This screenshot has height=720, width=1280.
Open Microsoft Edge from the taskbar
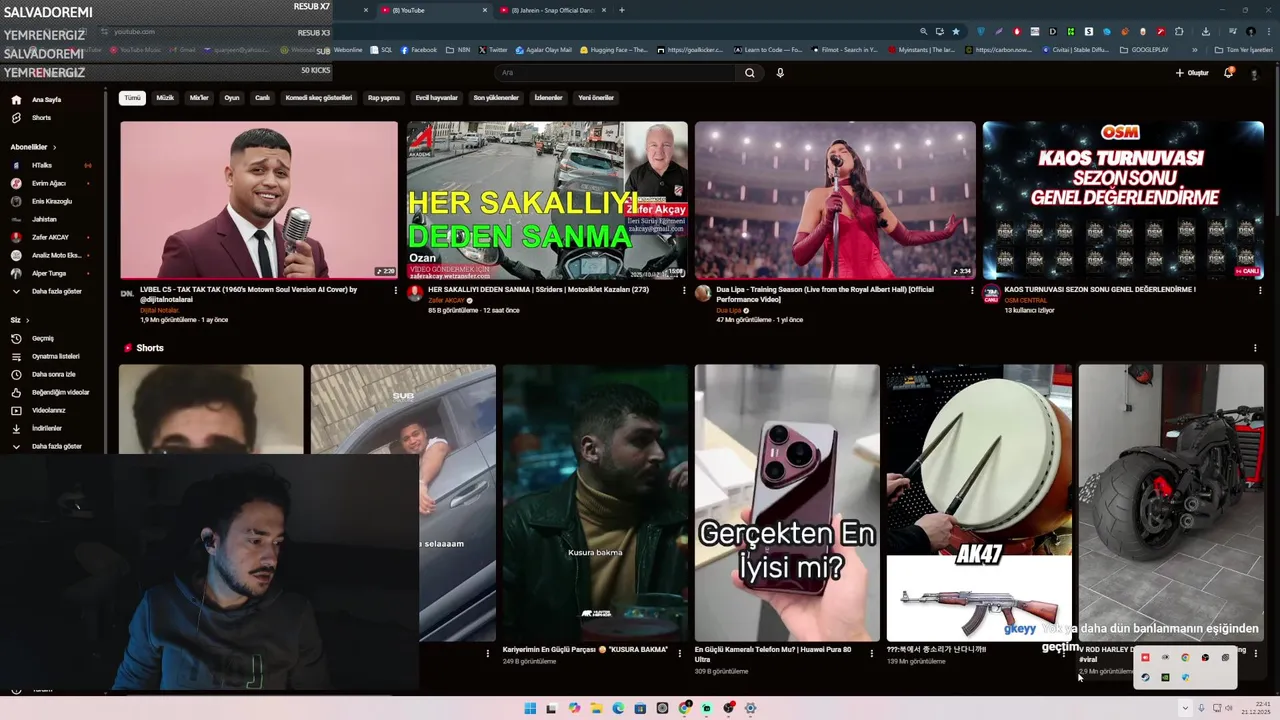point(618,708)
